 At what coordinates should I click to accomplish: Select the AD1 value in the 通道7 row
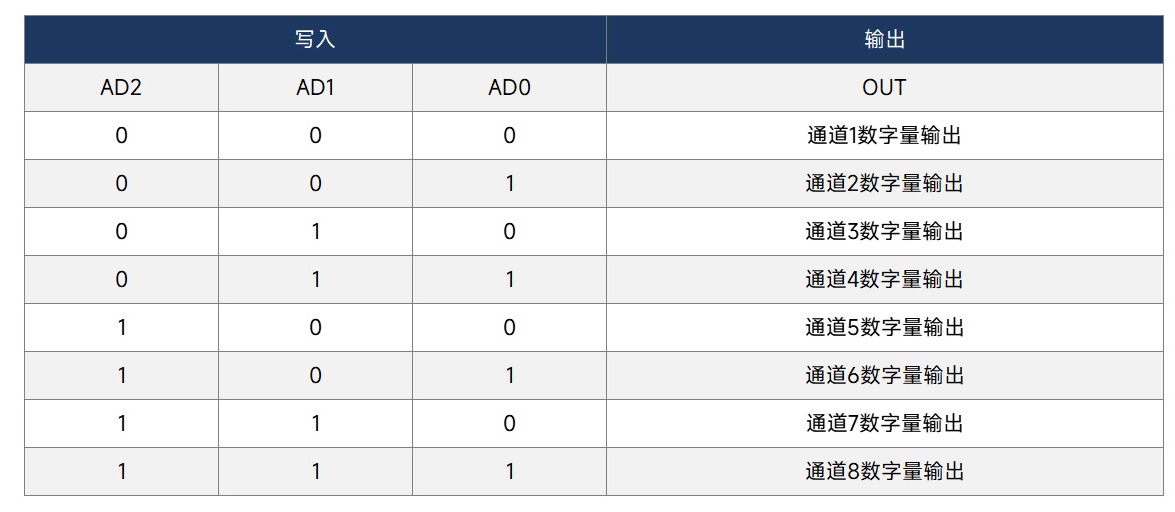click(x=315, y=424)
